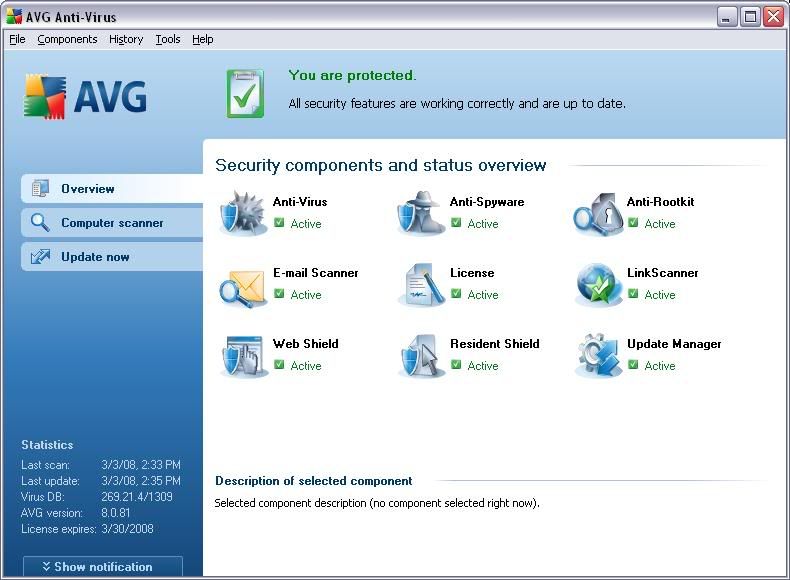Select the License document icon

click(x=421, y=284)
